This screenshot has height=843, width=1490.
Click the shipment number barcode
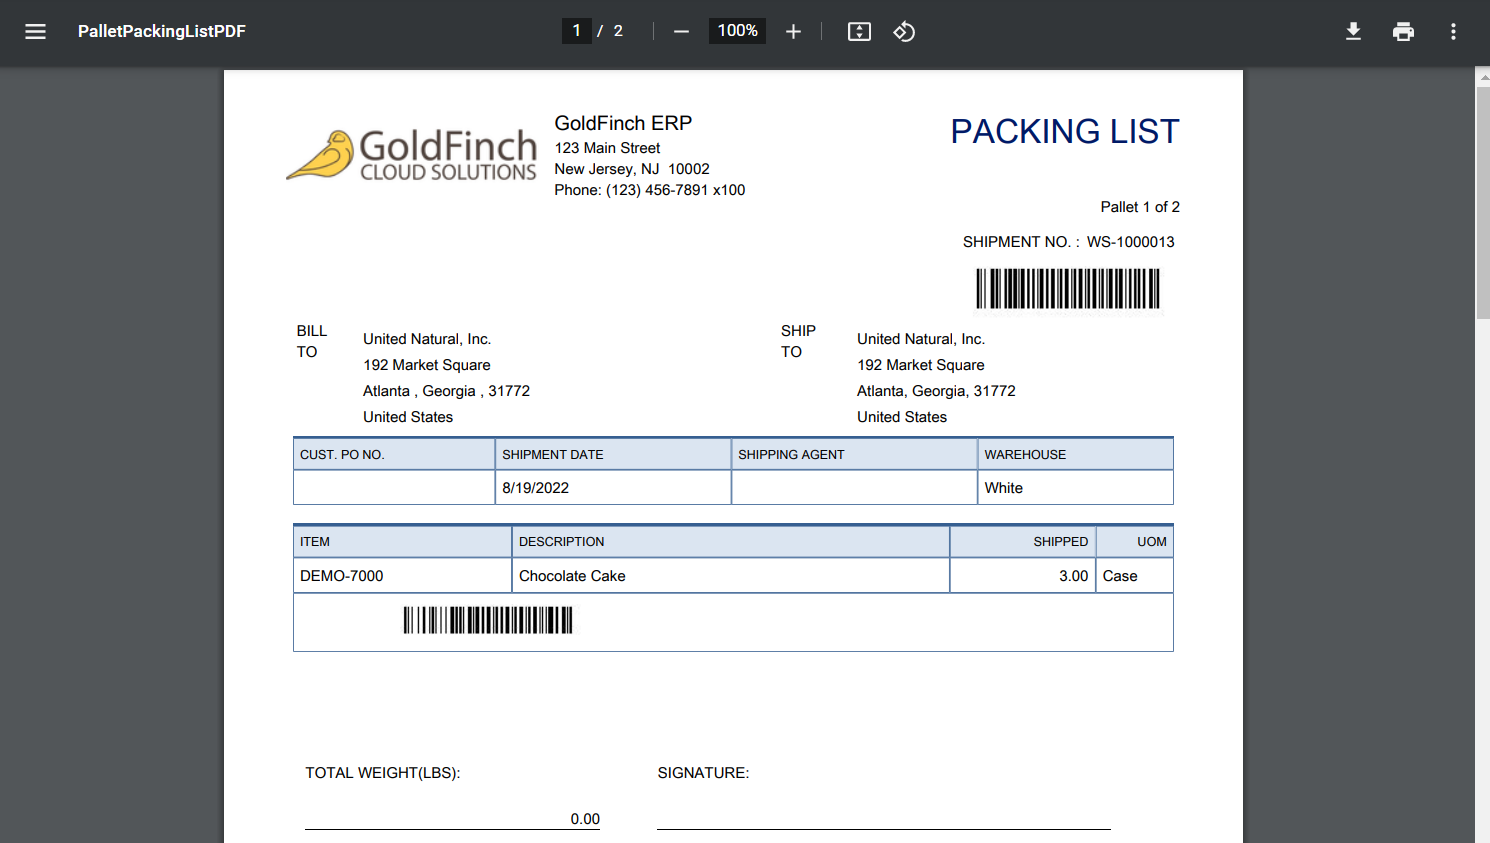click(1068, 289)
